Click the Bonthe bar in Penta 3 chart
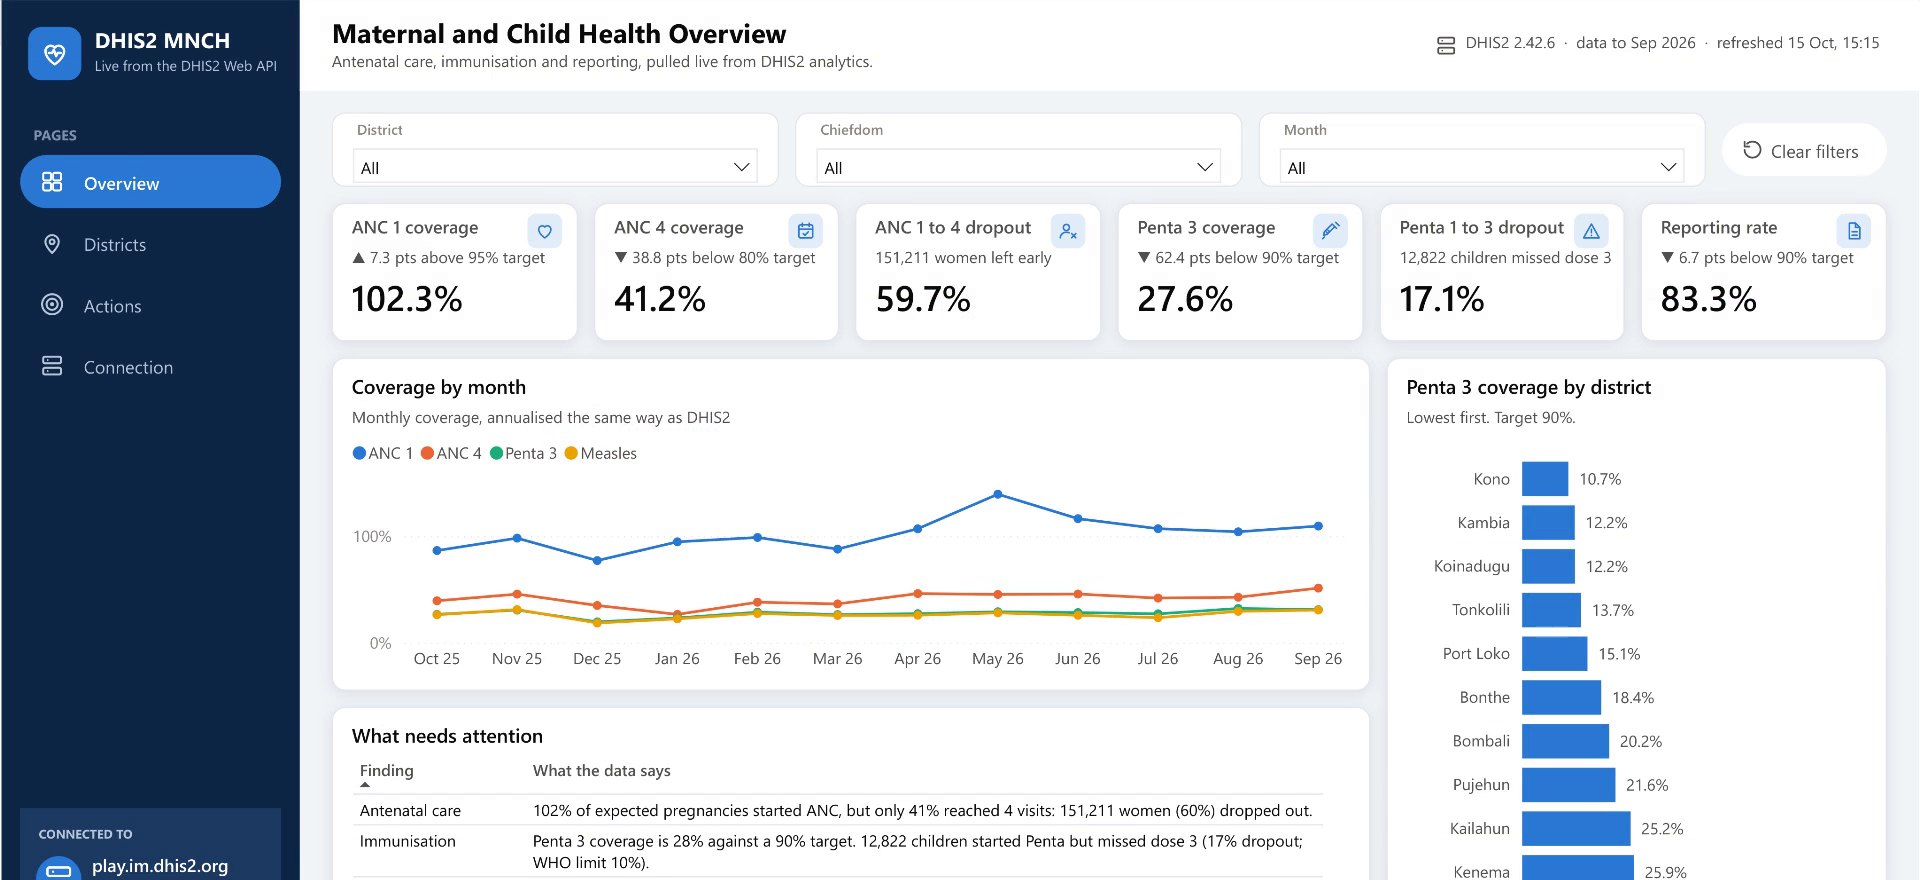The width and height of the screenshot is (1920, 880). (x=1561, y=697)
